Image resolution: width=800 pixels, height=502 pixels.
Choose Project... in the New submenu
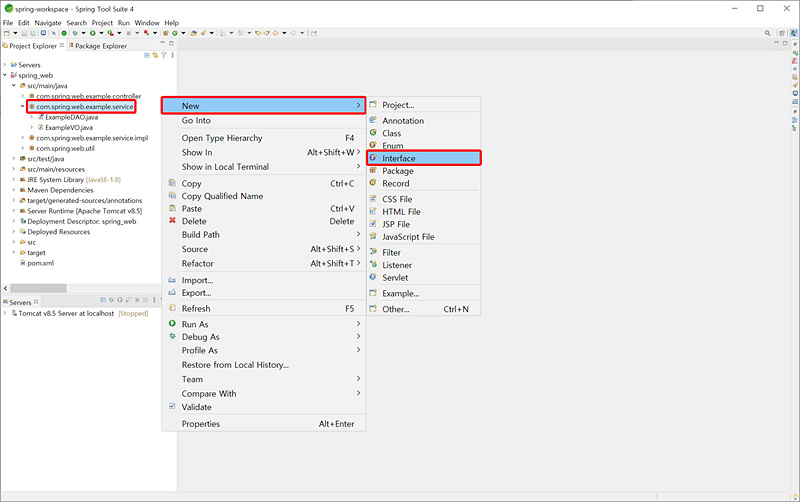423,105
